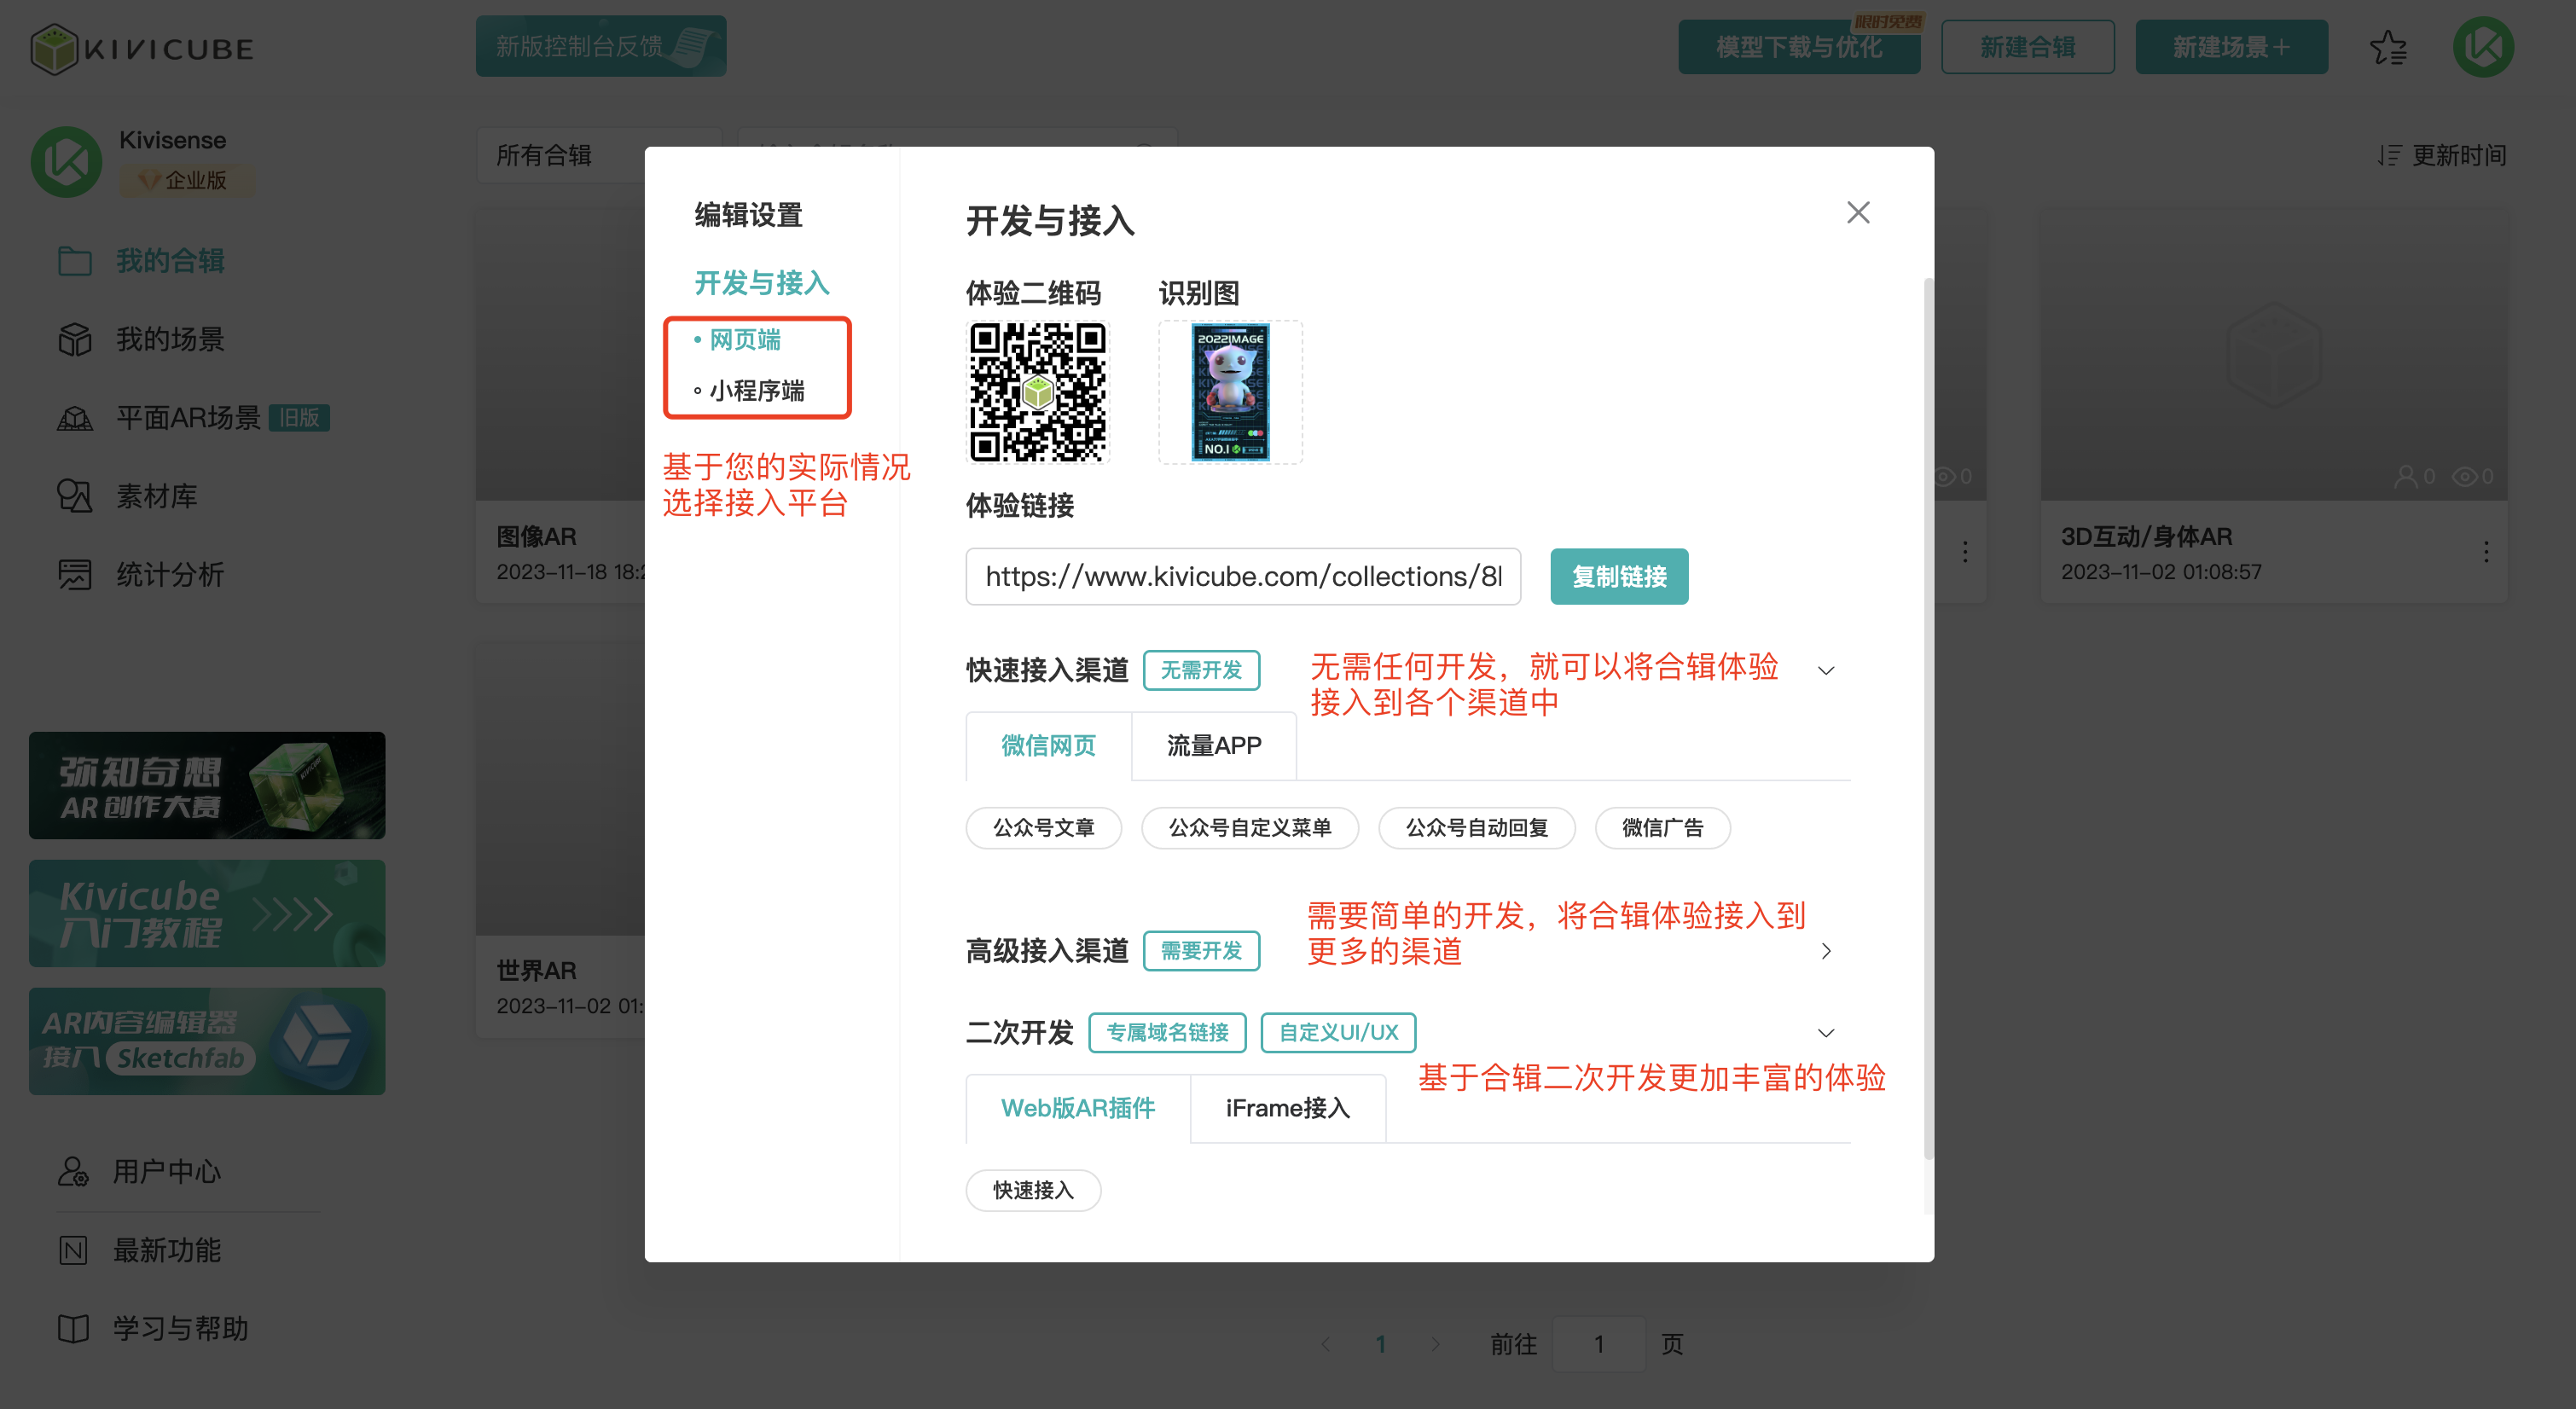
Task: Click the My Scenes cube icon
Action: pyautogui.click(x=74, y=339)
